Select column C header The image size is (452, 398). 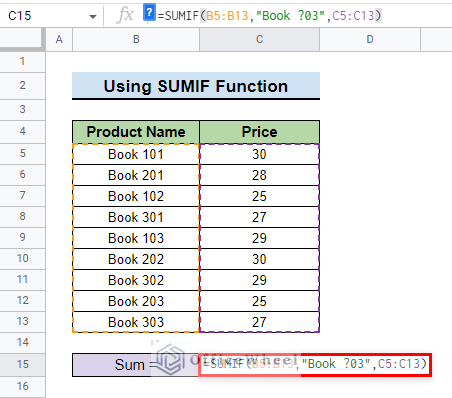point(259,39)
